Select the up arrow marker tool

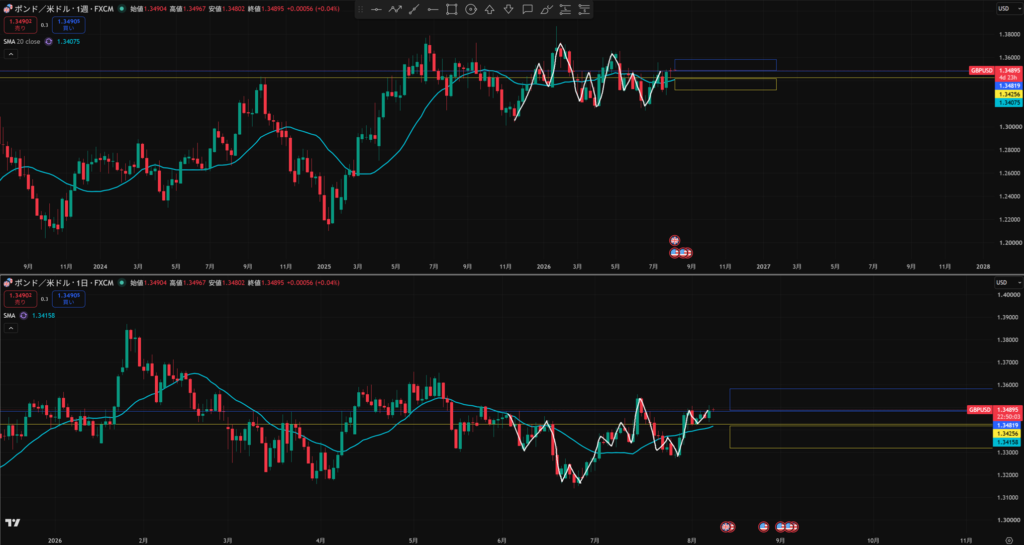pos(489,9)
